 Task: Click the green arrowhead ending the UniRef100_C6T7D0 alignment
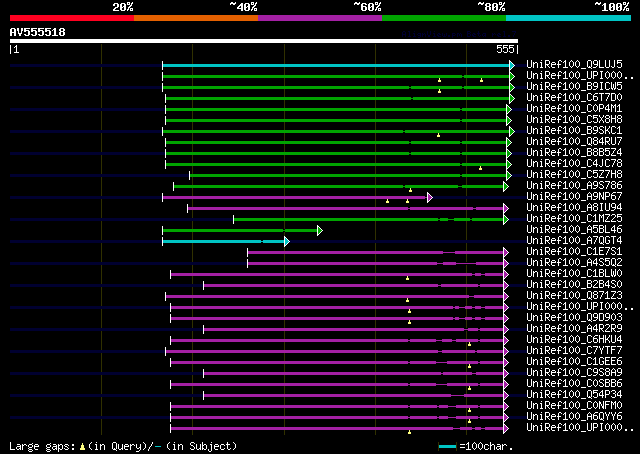512,98
